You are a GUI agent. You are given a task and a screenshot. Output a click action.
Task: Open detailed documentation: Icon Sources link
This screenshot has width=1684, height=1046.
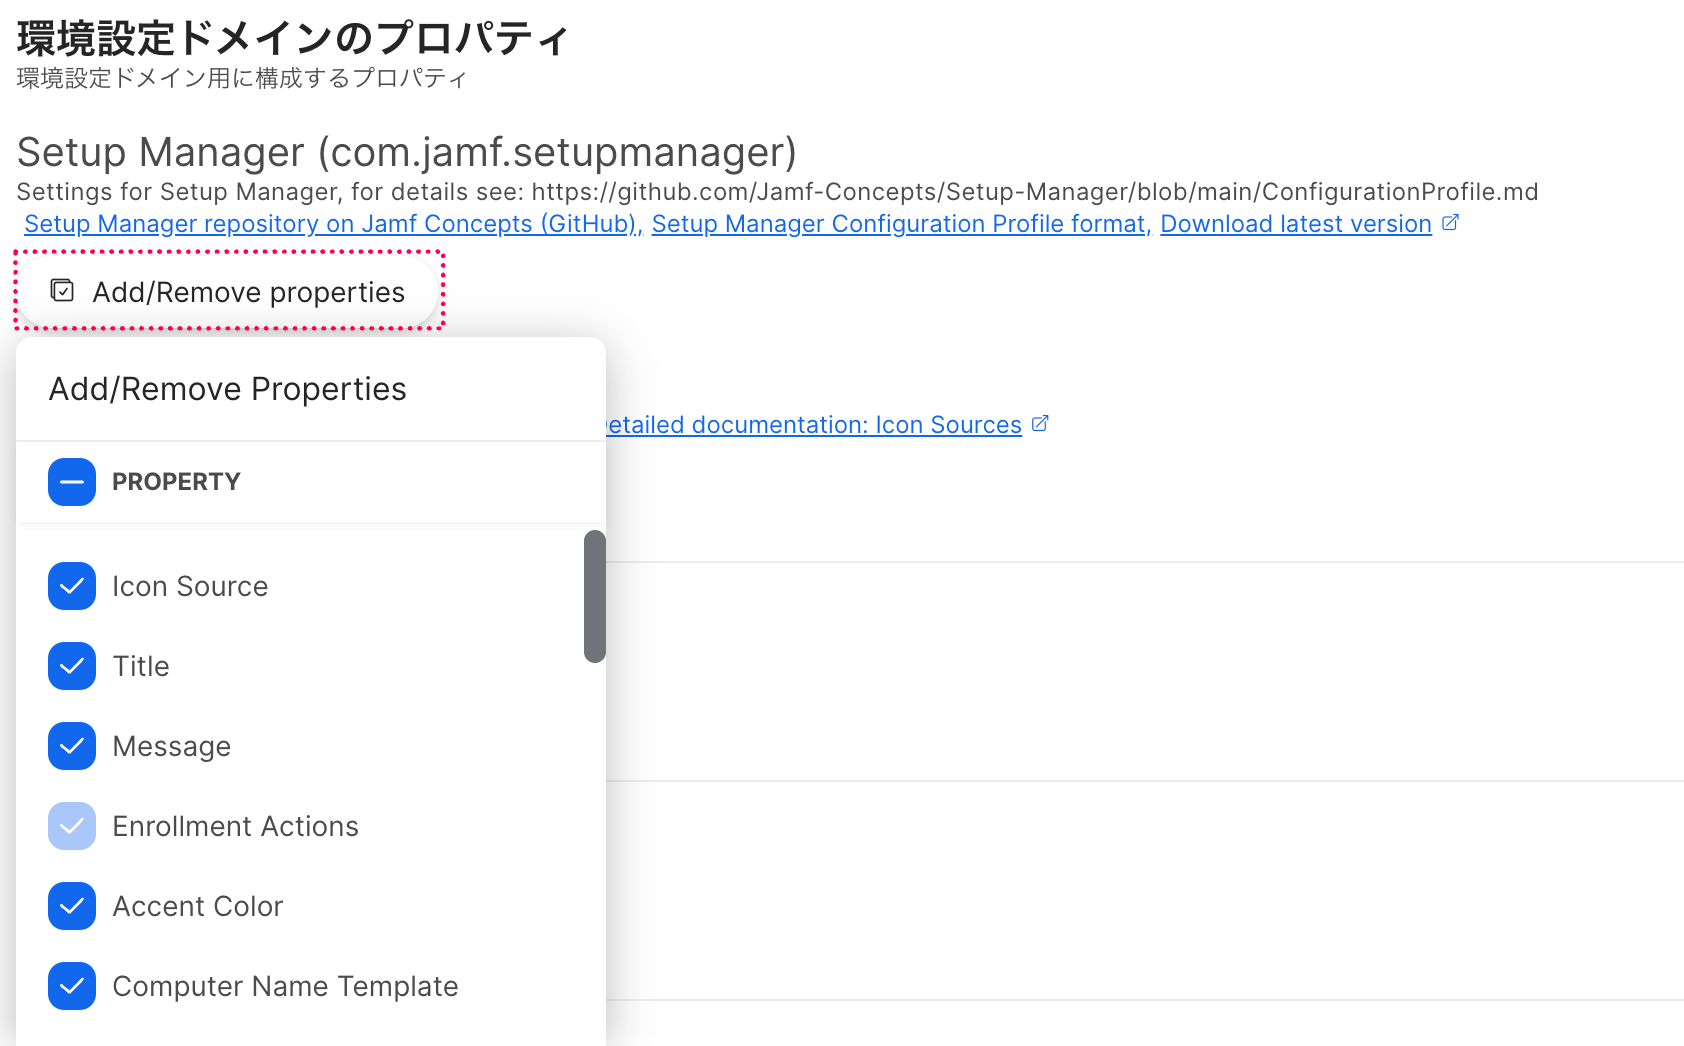815,425
